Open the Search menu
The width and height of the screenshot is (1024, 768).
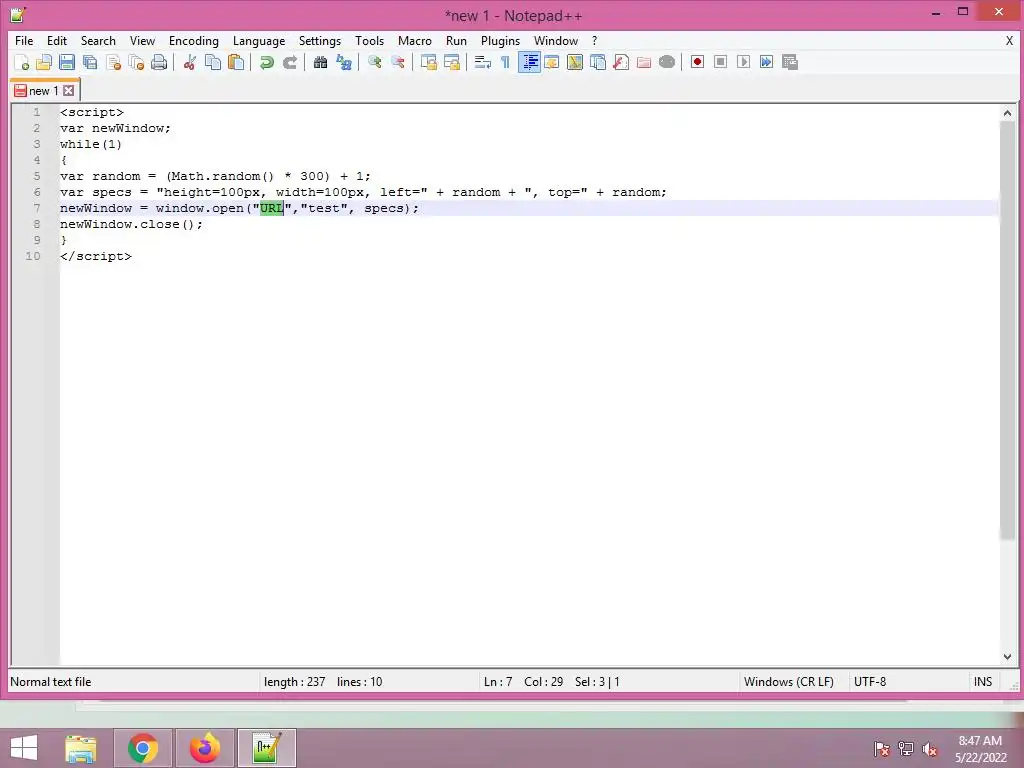point(98,40)
